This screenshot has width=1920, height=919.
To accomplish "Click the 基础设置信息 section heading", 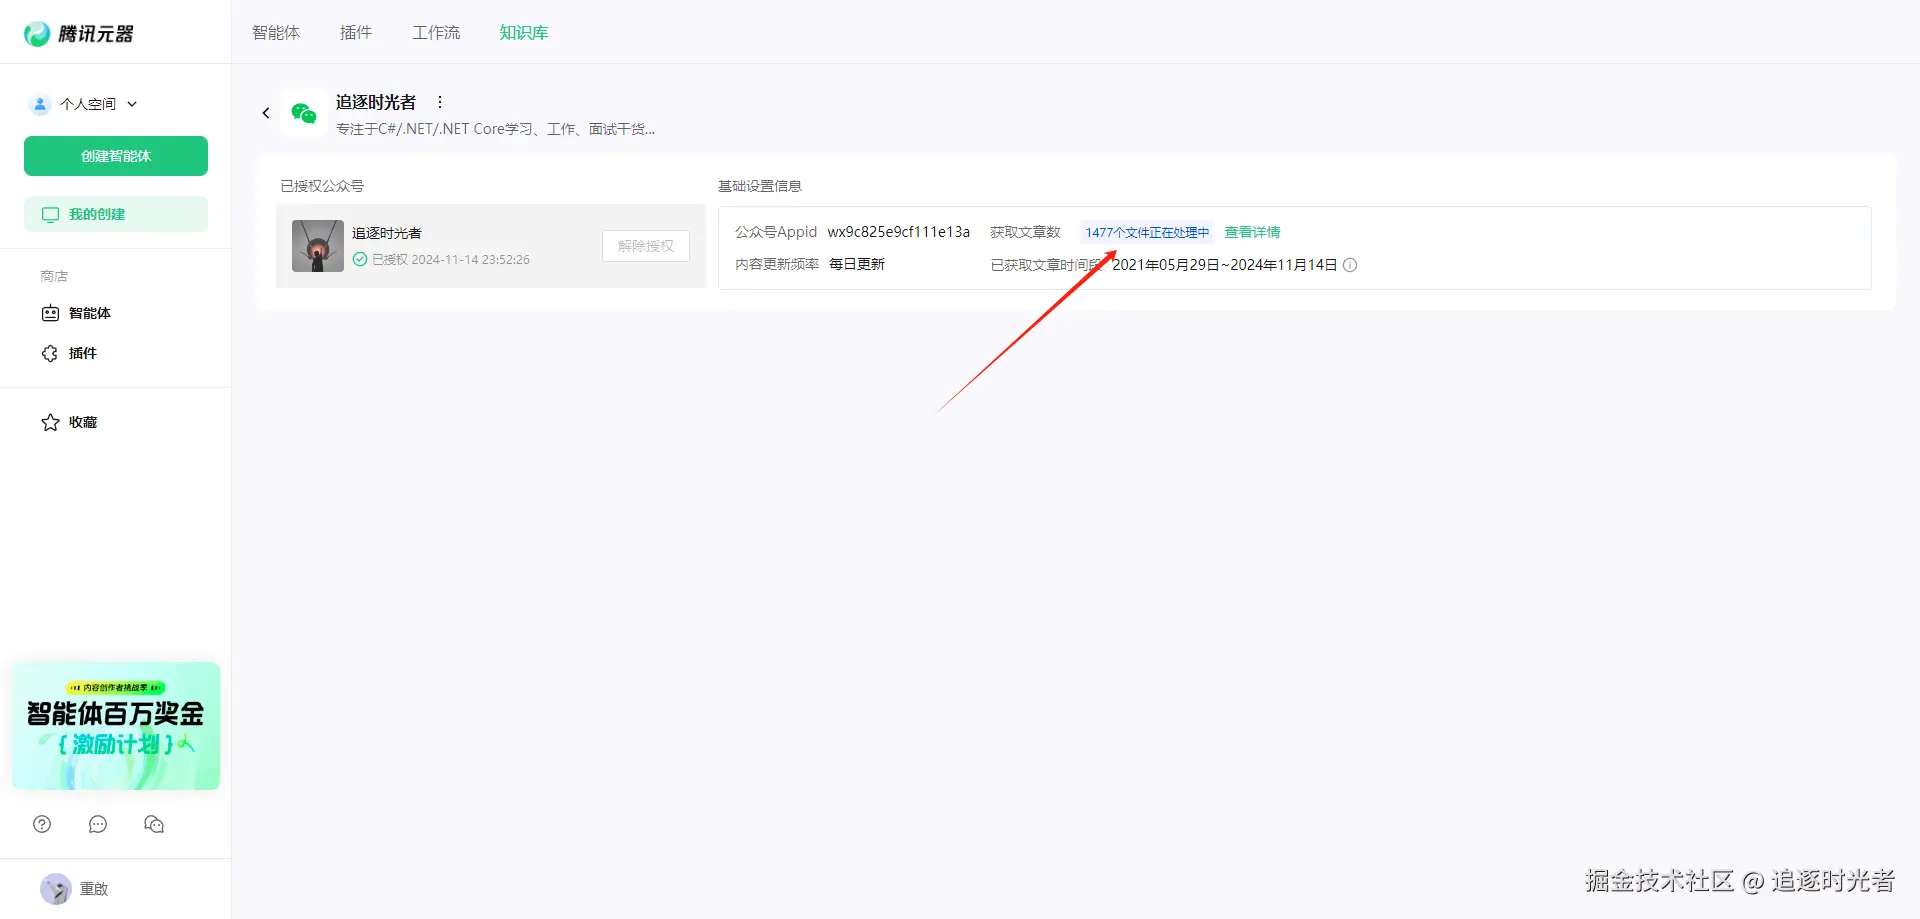I will (x=760, y=186).
